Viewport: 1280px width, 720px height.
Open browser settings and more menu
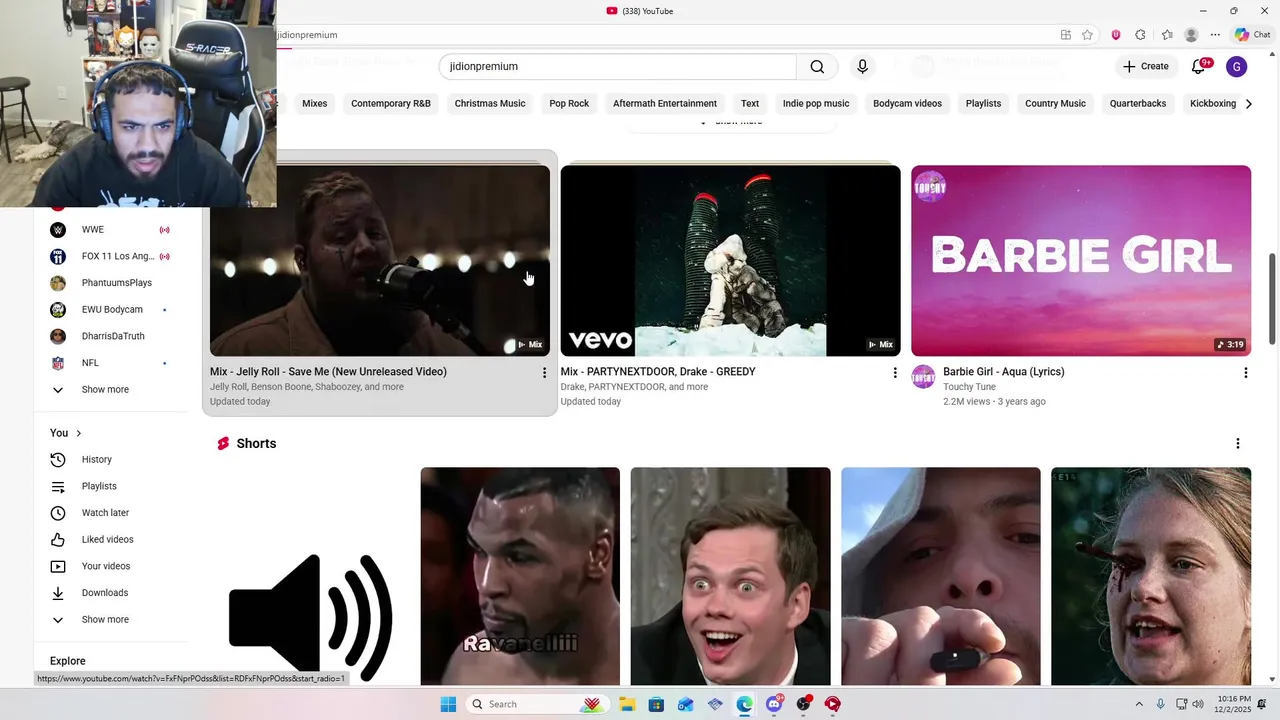click(1215, 35)
